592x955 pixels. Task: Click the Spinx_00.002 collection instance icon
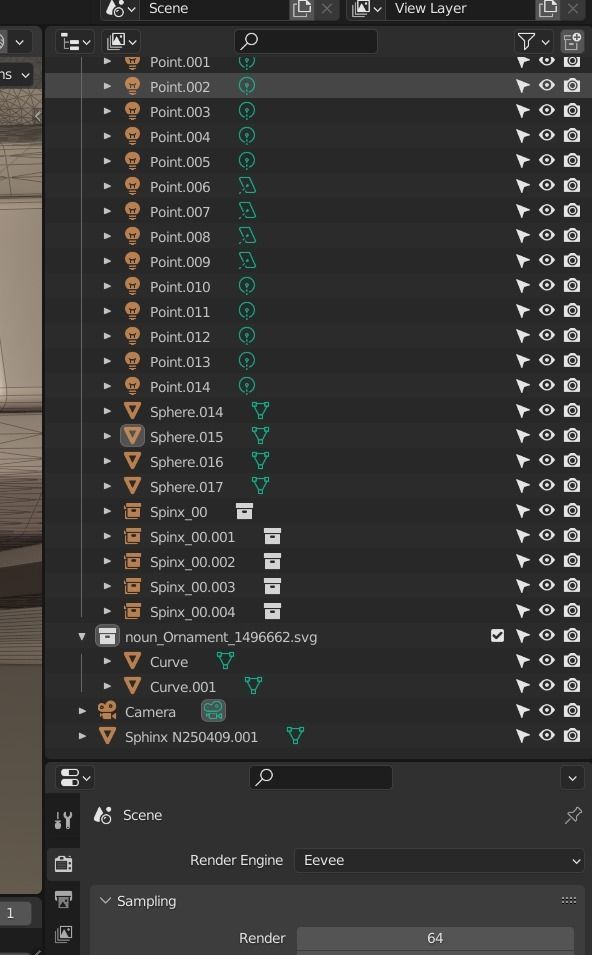[x=272, y=561]
